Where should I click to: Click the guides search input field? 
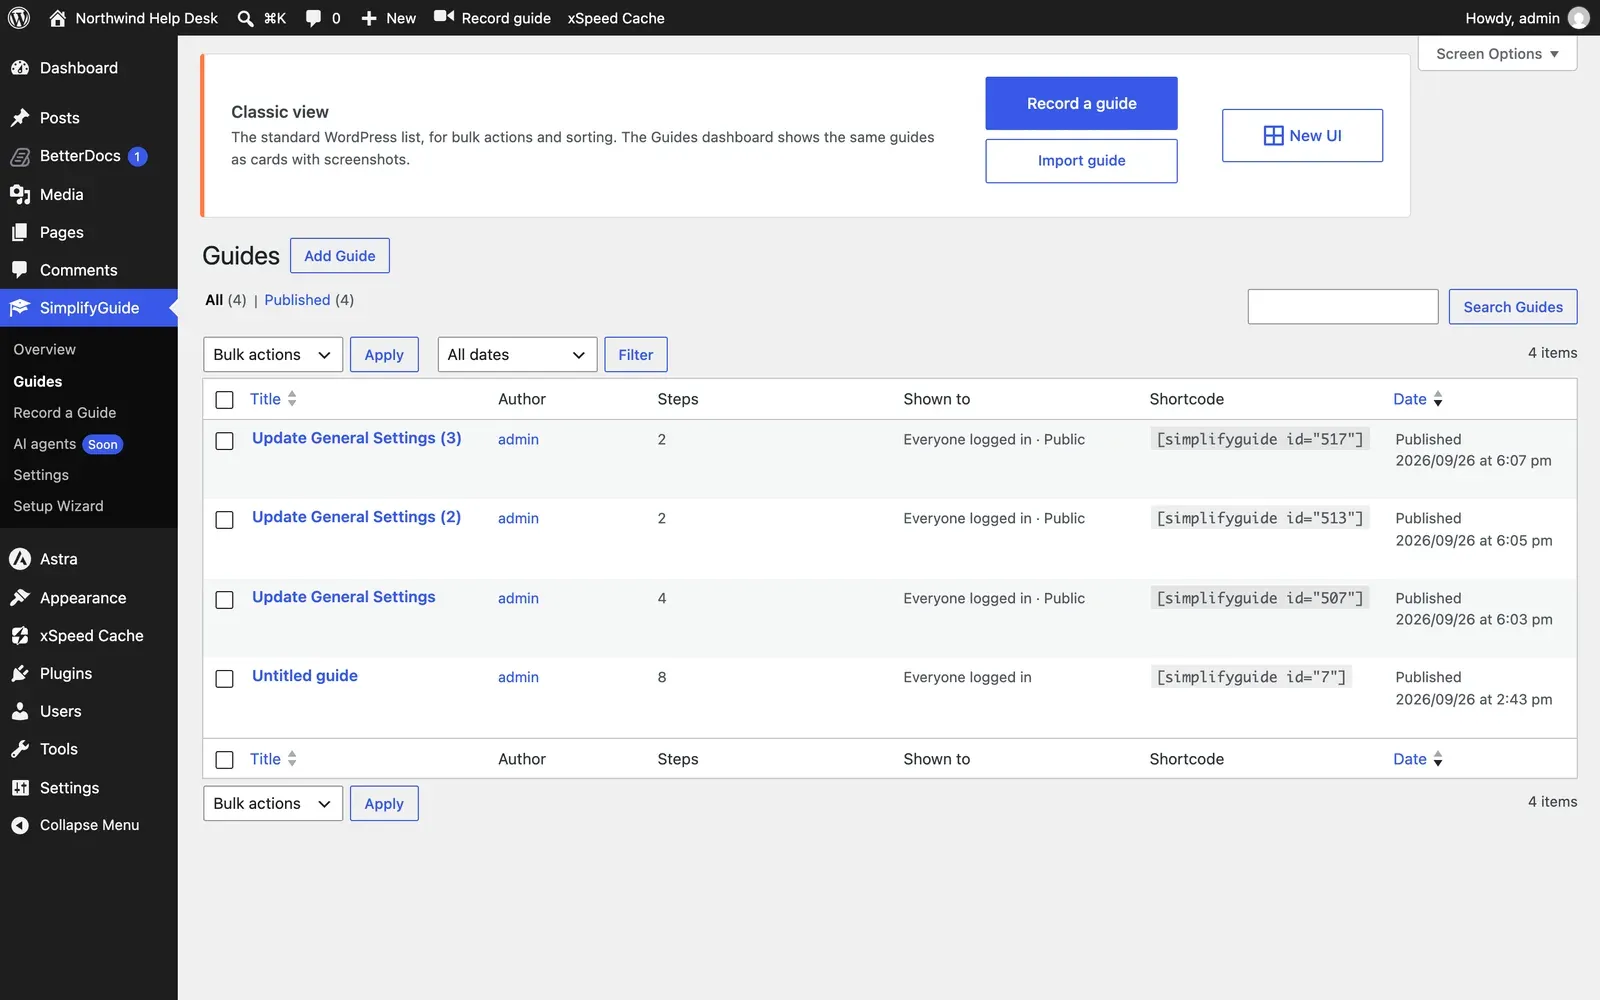(1343, 307)
